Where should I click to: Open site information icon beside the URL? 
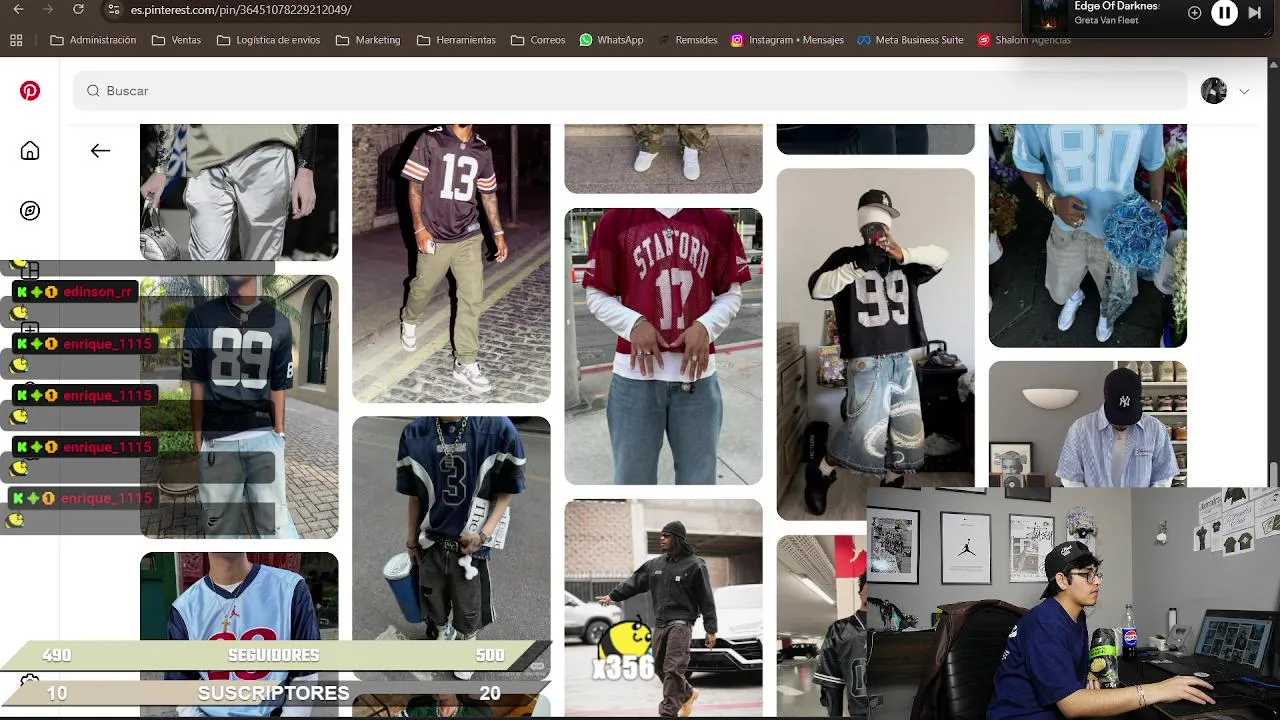[x=113, y=10]
